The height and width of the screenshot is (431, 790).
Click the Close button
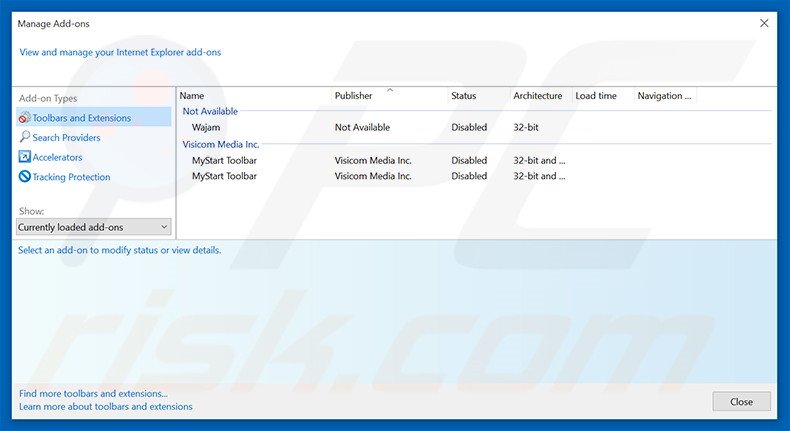click(742, 402)
